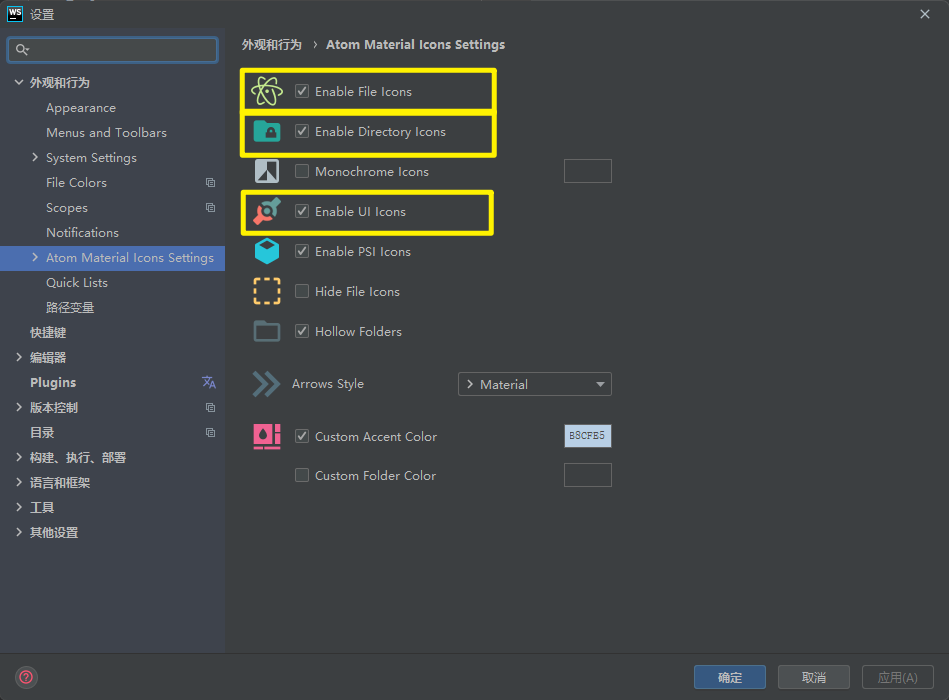Viewport: 949px width, 700px height.
Task: Click the project-level icon beside Scopes
Action: [211, 208]
